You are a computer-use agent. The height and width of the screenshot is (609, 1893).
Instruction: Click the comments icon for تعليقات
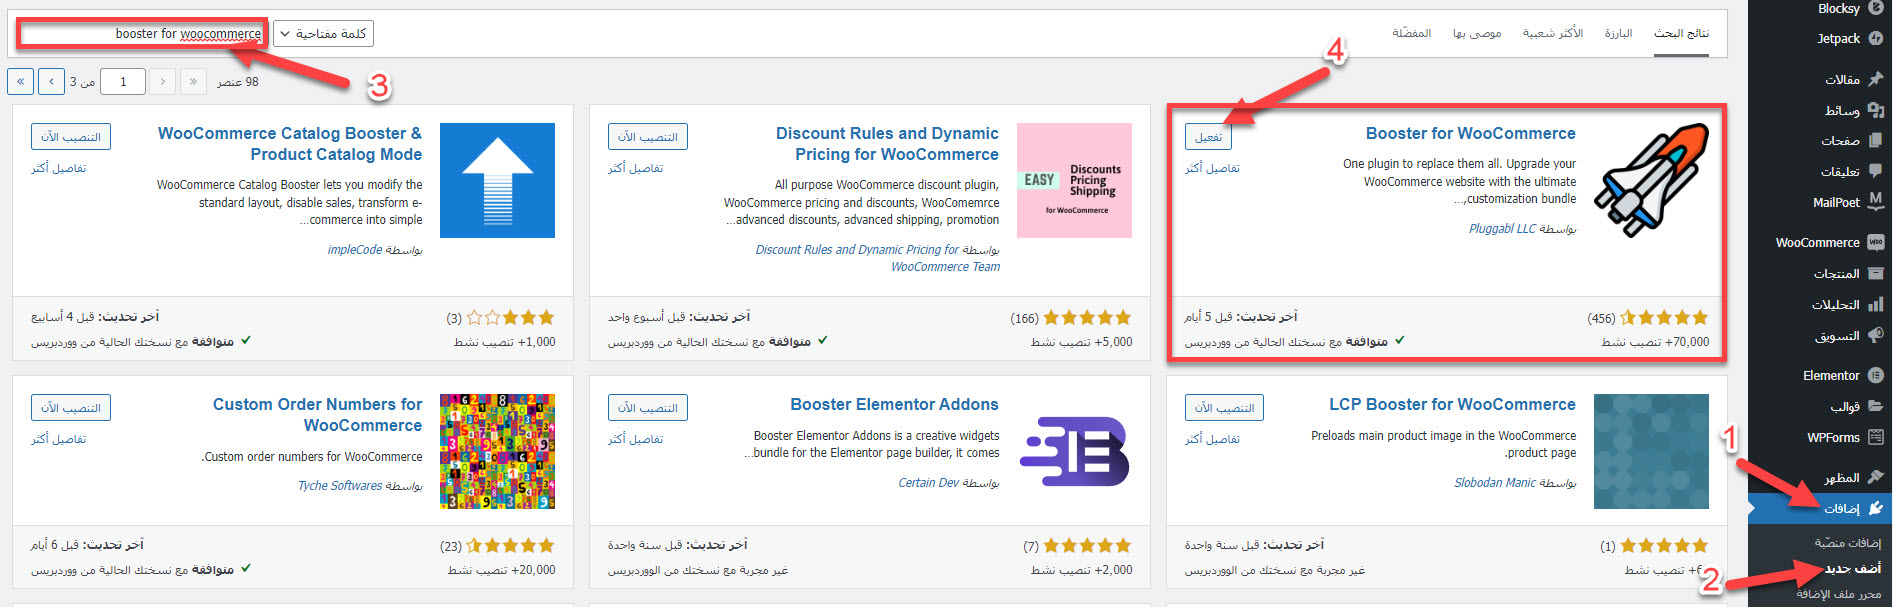pos(1875,171)
